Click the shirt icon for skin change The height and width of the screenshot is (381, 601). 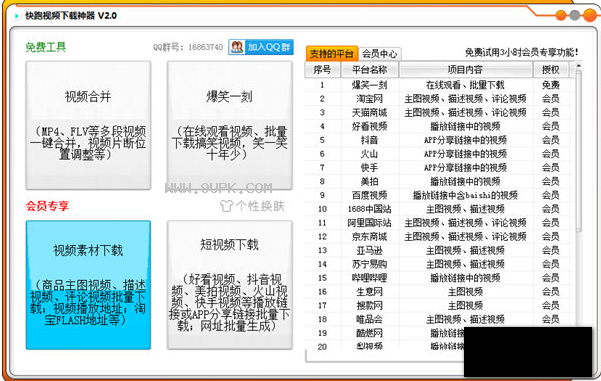(x=227, y=206)
